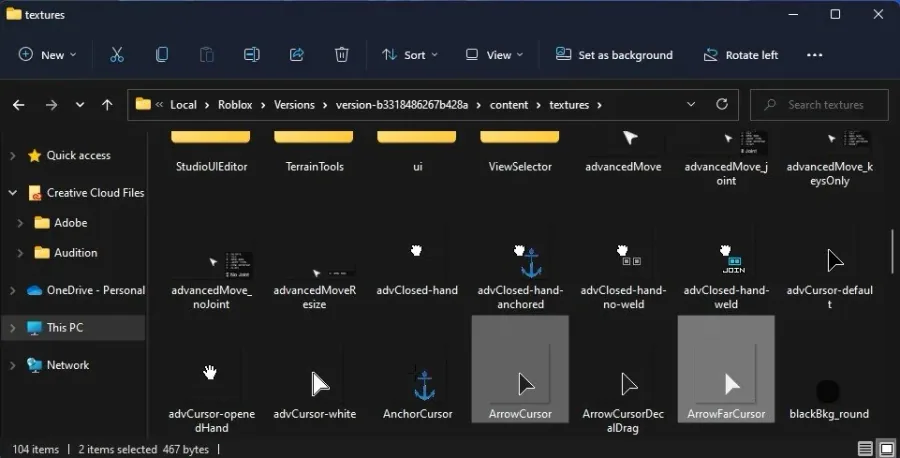Click the Cut scissors icon
Image resolution: width=900 pixels, height=458 pixels.
click(x=117, y=55)
